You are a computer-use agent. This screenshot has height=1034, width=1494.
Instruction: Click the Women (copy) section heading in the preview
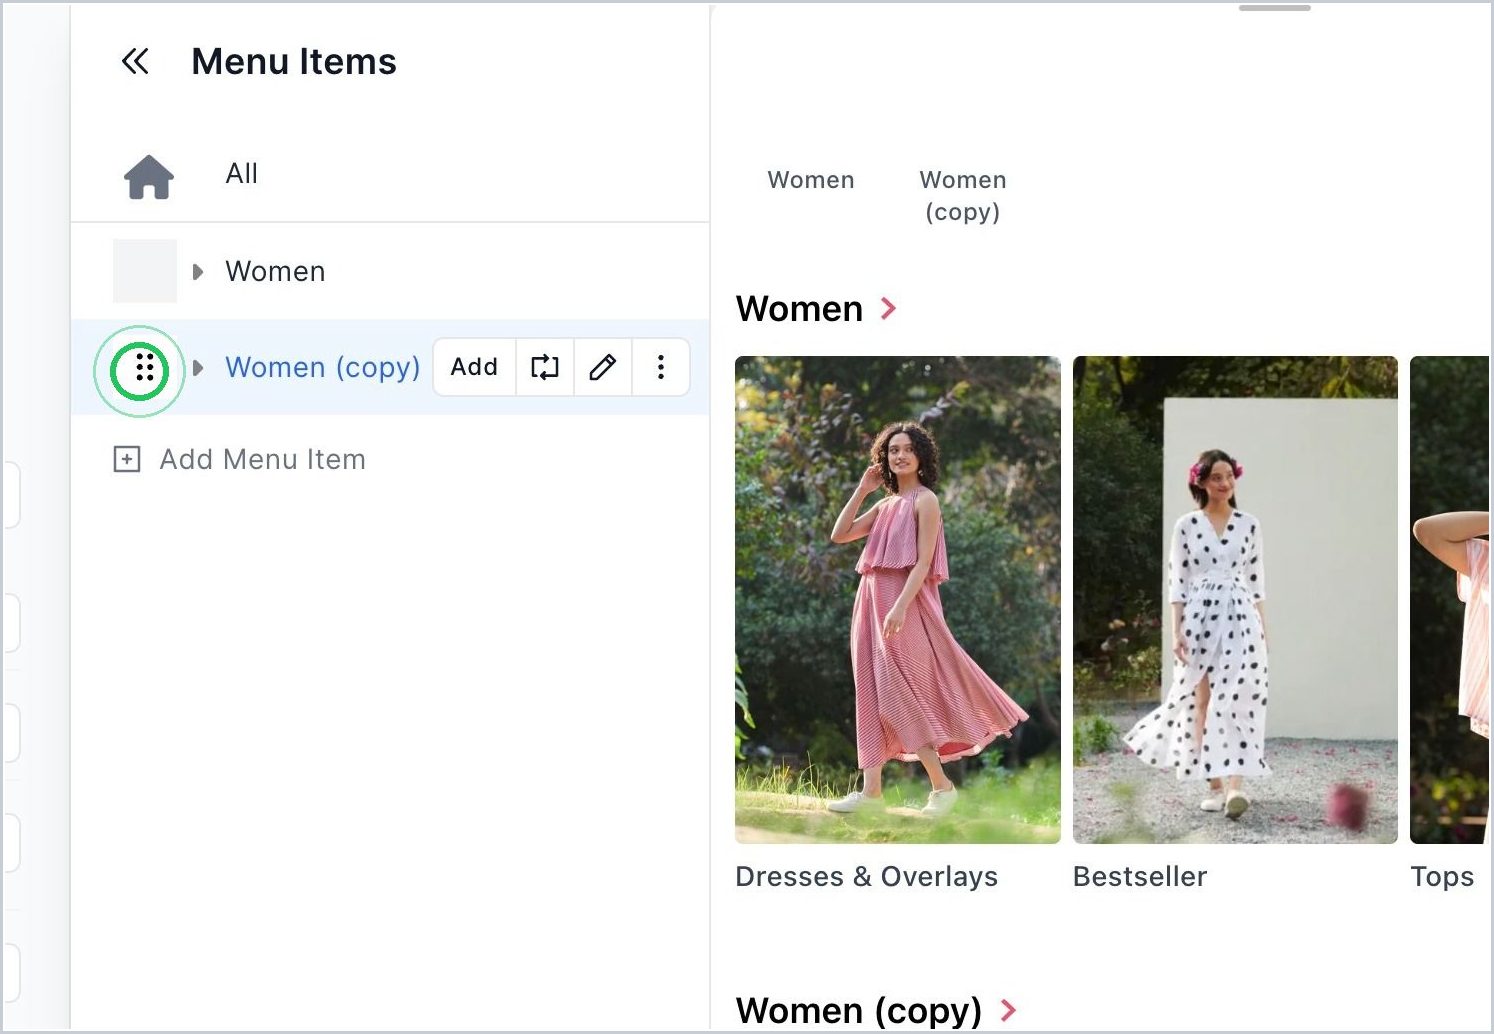click(859, 1011)
